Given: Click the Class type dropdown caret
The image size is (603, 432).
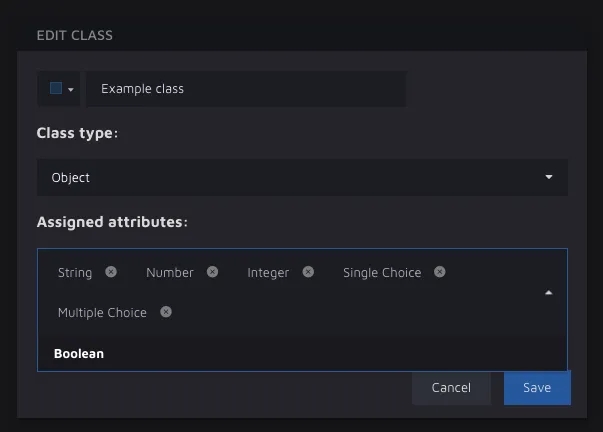Looking at the screenshot, I should coord(548,177).
